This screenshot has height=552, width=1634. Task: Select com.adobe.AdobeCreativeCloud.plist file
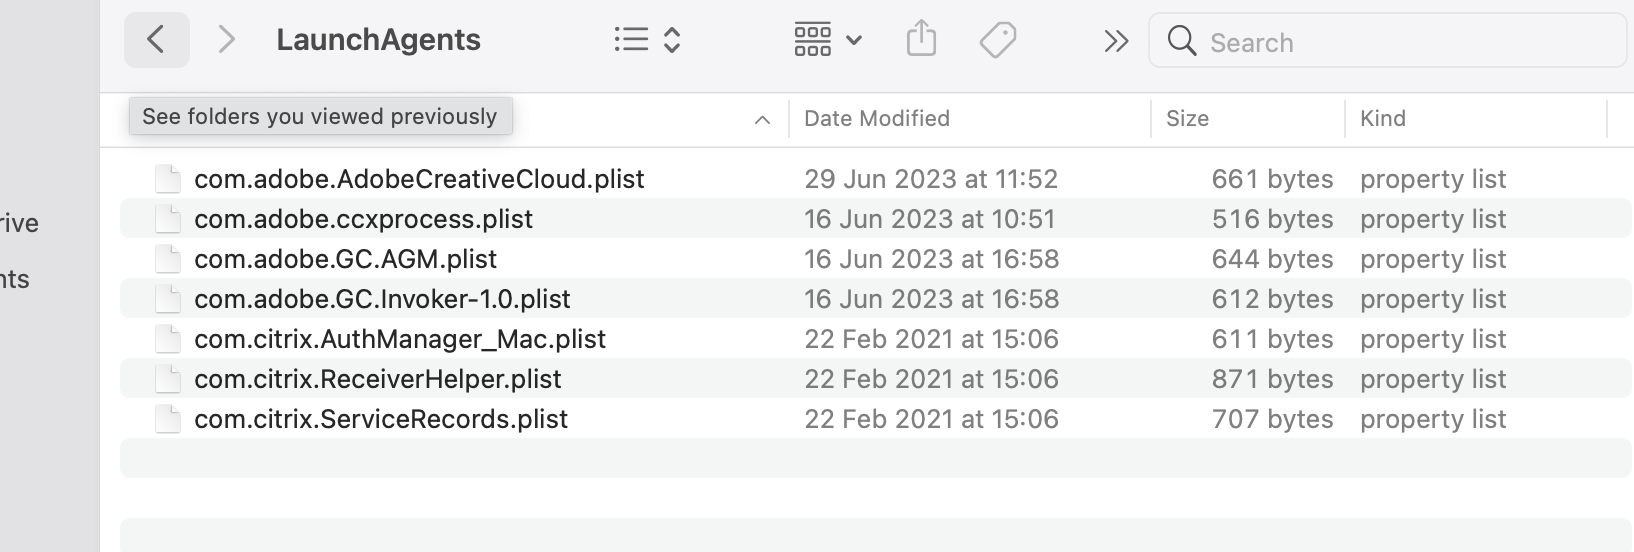[419, 179]
